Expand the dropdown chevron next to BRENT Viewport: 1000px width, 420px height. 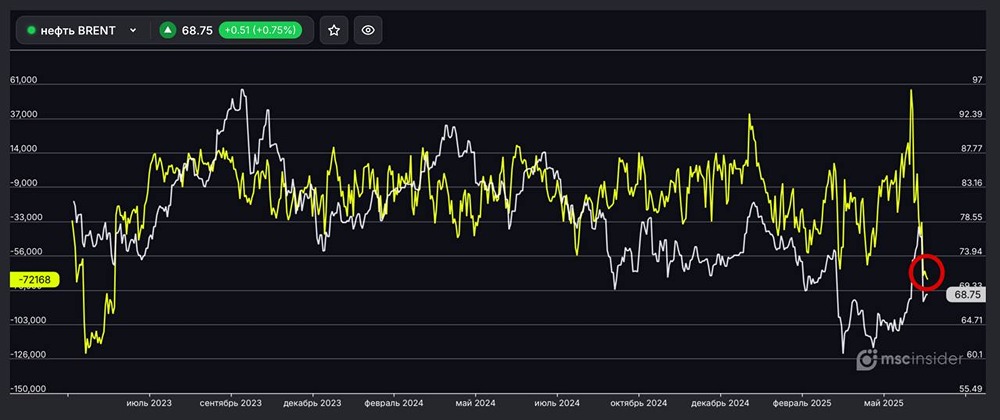click(133, 30)
